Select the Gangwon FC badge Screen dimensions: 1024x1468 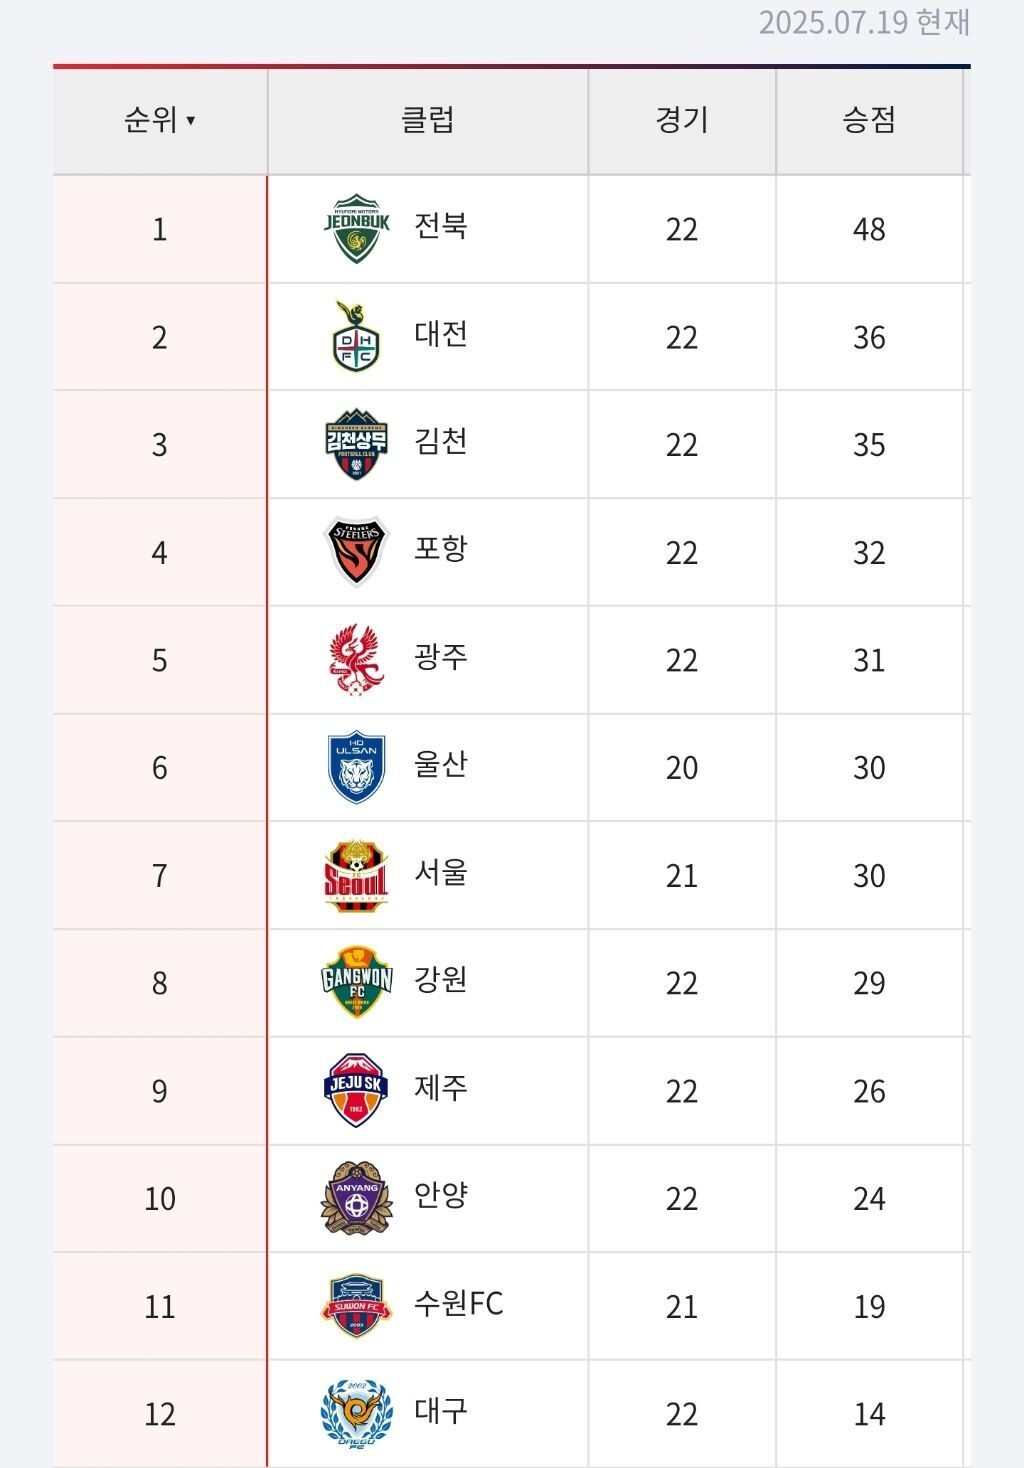tap(357, 983)
